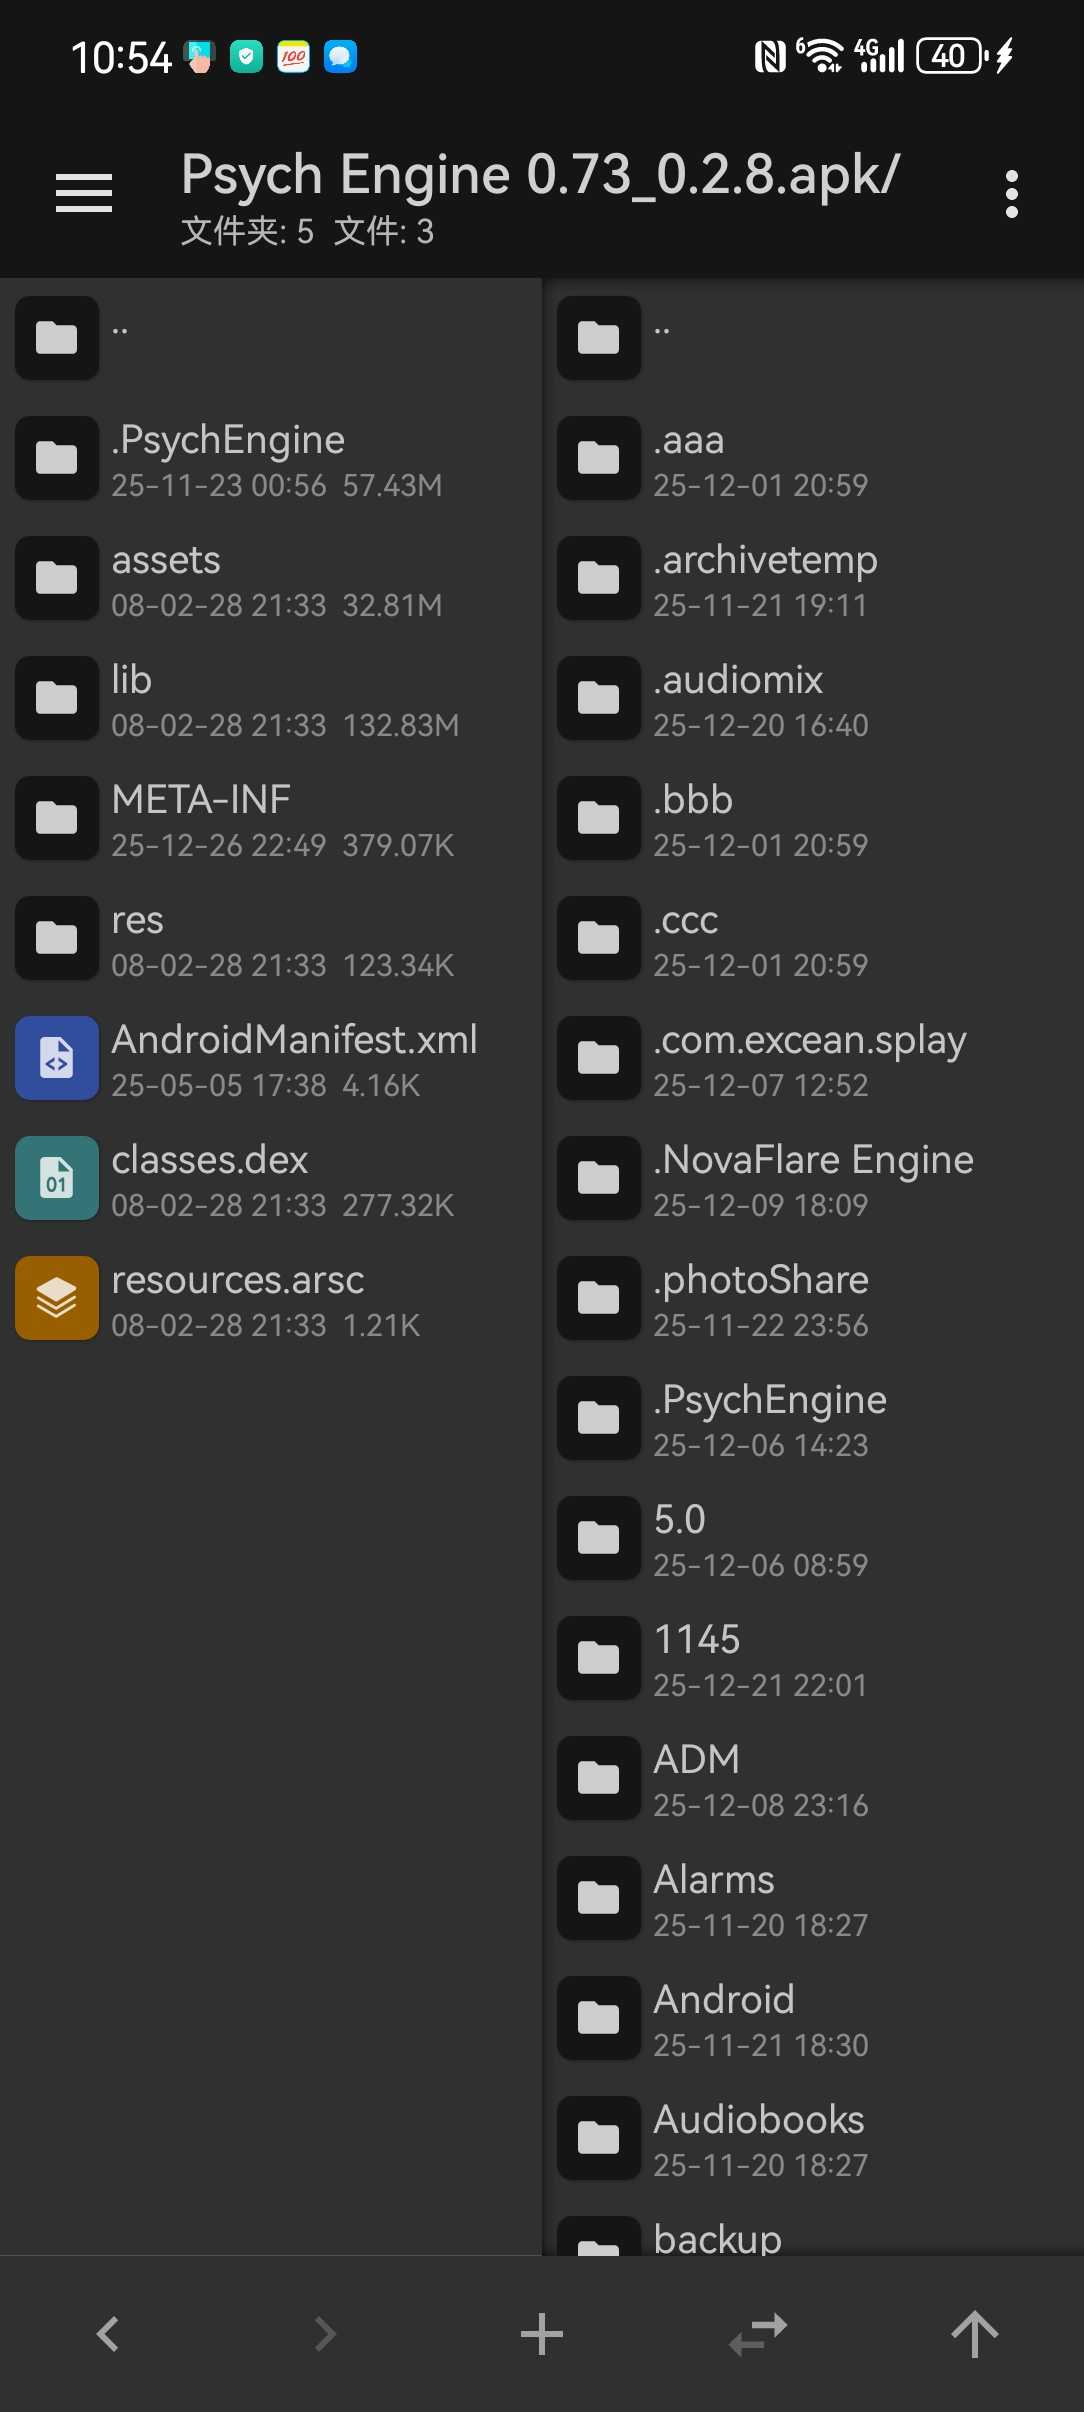Tap the plus add button
Image resolution: width=1084 pixels, height=2412 pixels.
pyautogui.click(x=542, y=2334)
